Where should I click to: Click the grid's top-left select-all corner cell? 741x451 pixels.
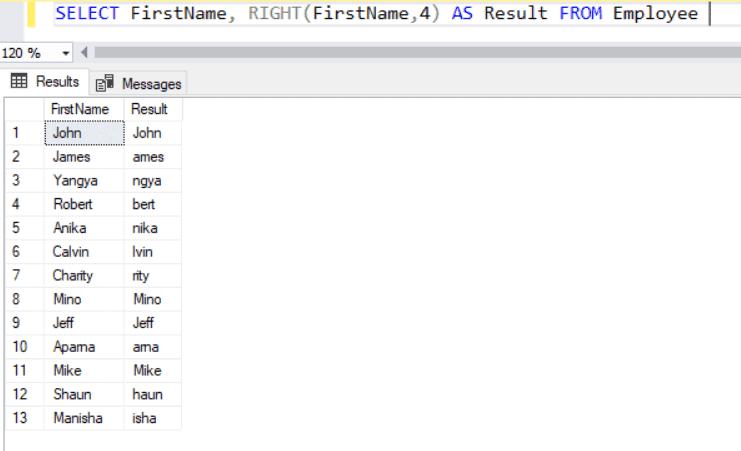tap(24, 108)
